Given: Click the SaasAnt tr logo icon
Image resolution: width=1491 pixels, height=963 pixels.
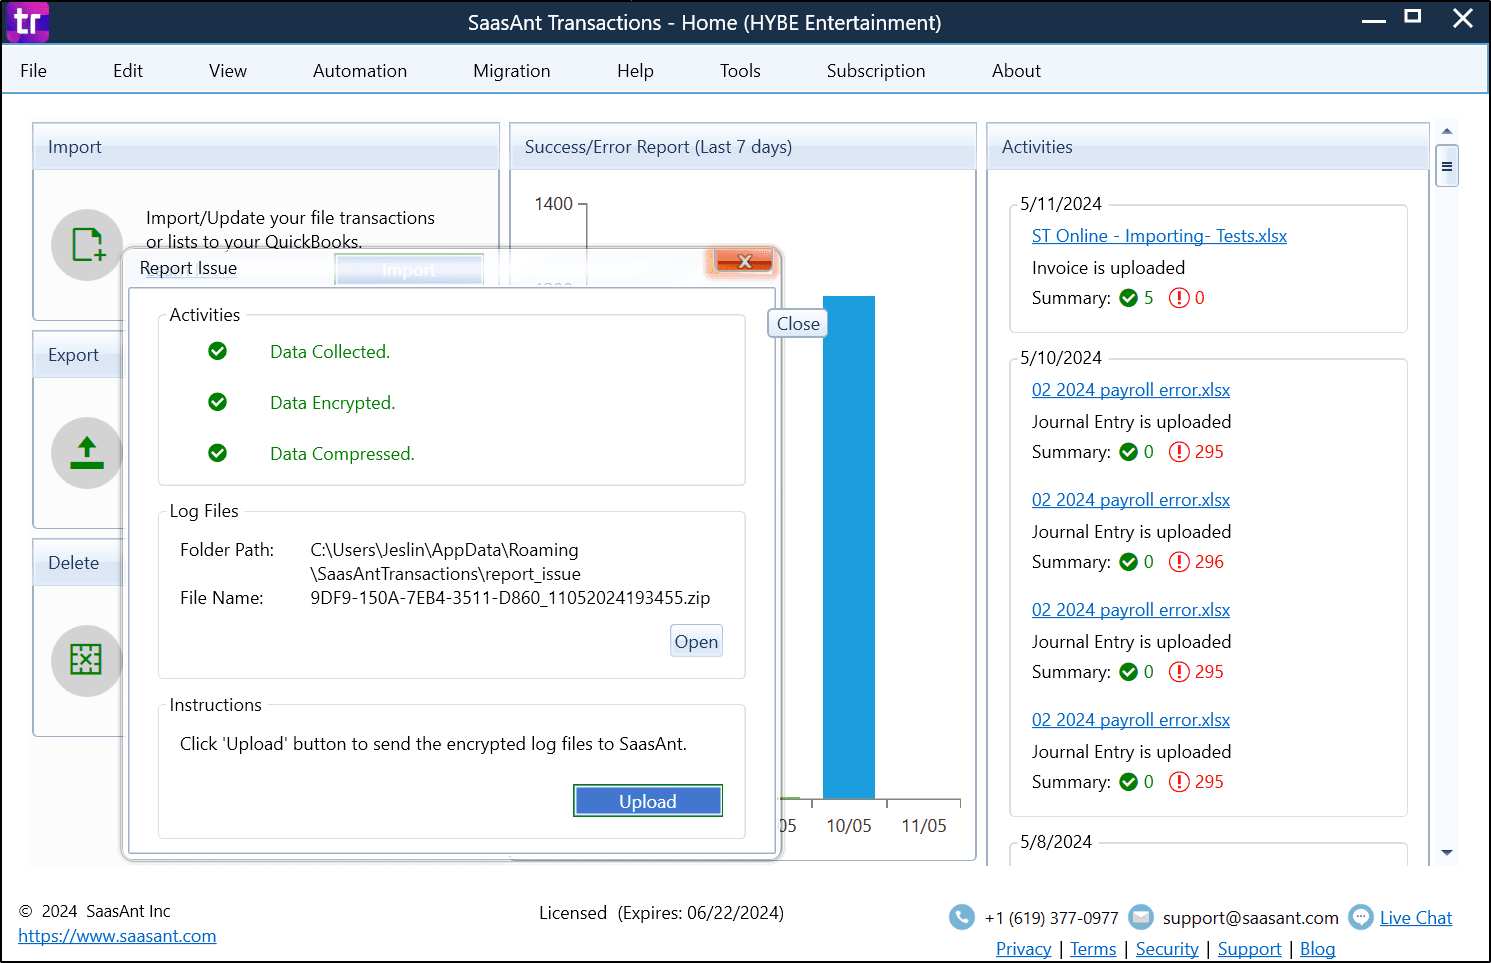Looking at the screenshot, I should click(27, 21).
